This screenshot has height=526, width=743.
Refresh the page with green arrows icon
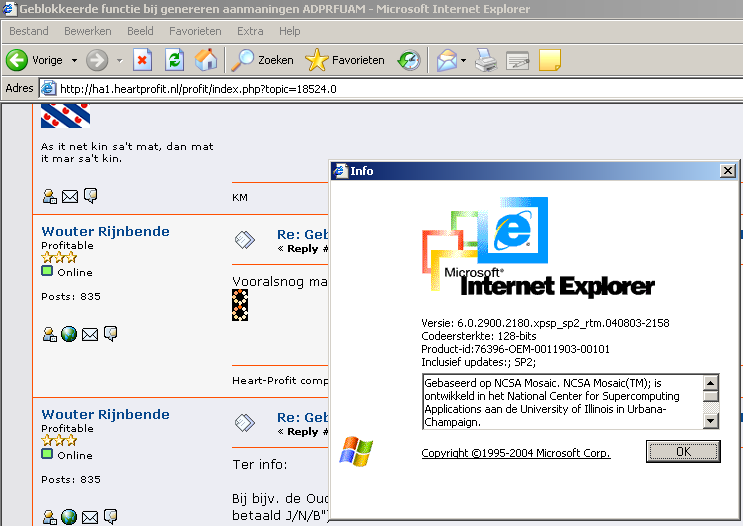174,60
